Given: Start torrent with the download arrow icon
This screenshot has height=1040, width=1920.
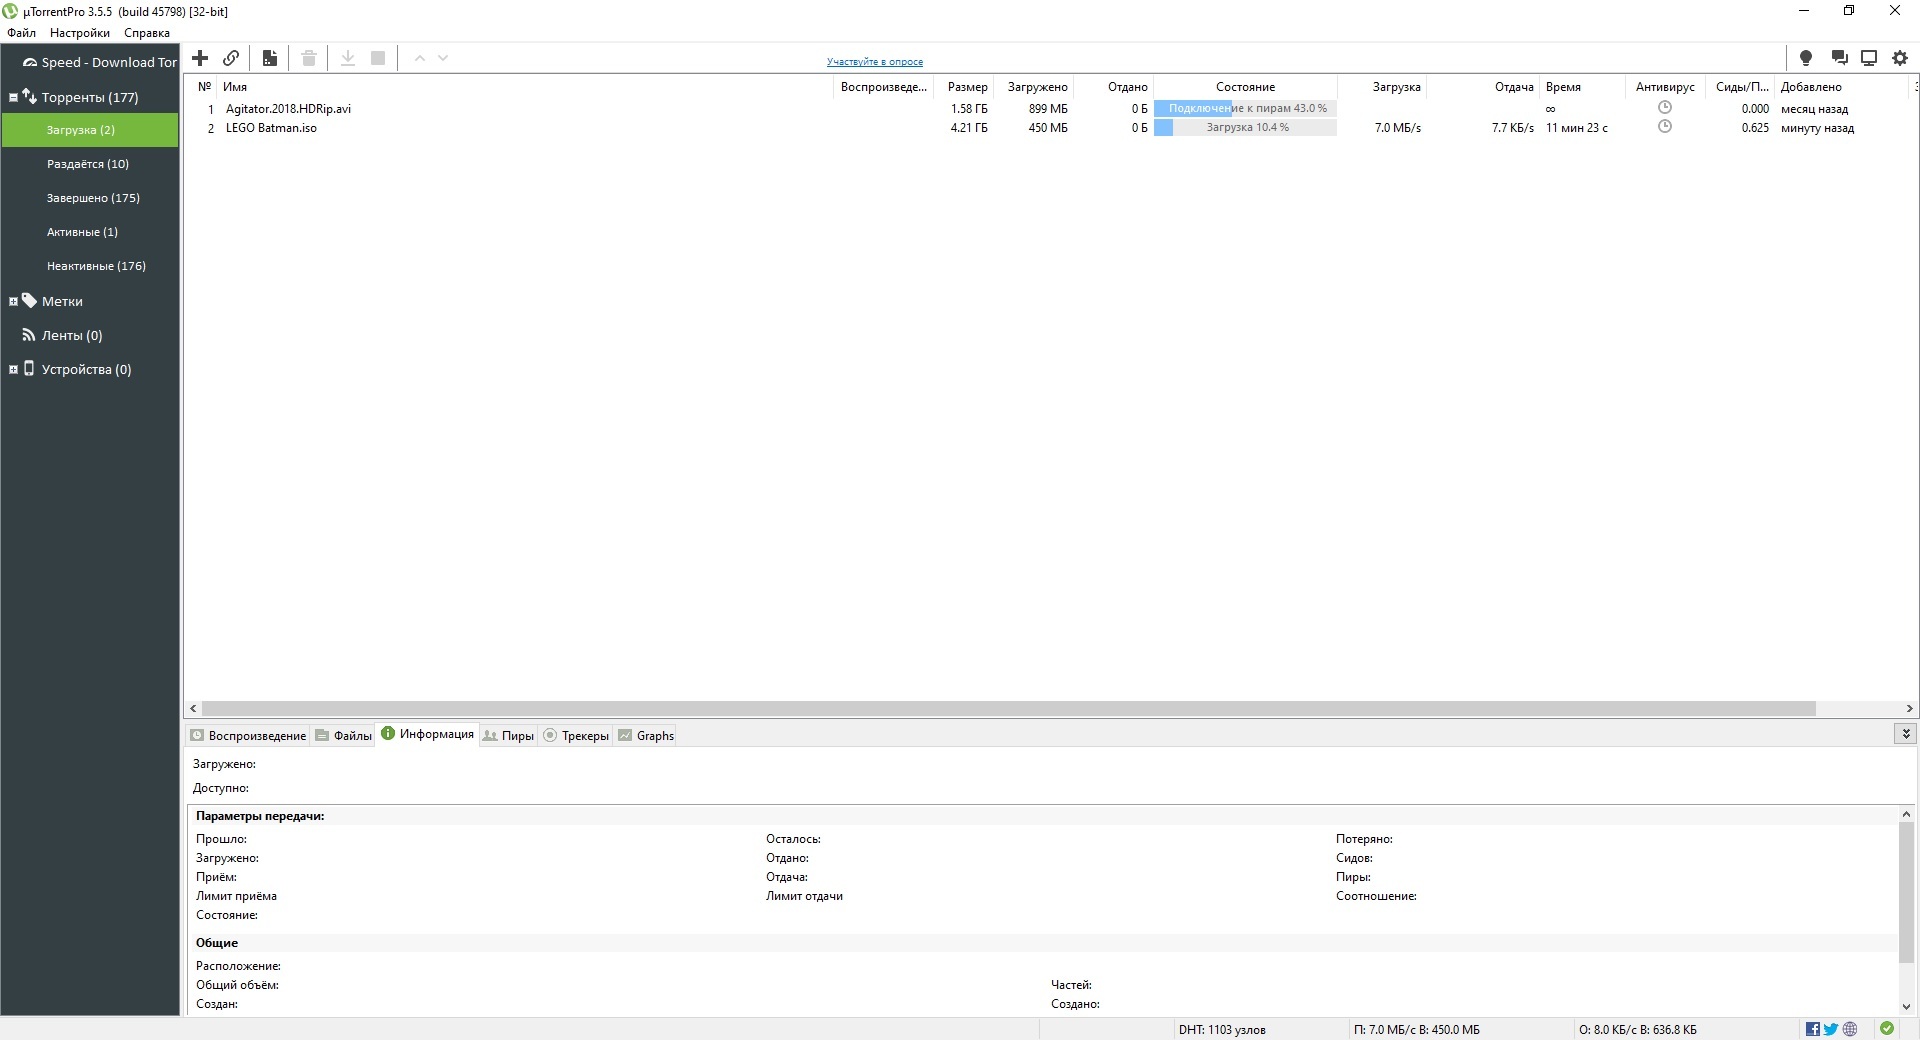Looking at the screenshot, I should coord(348,58).
